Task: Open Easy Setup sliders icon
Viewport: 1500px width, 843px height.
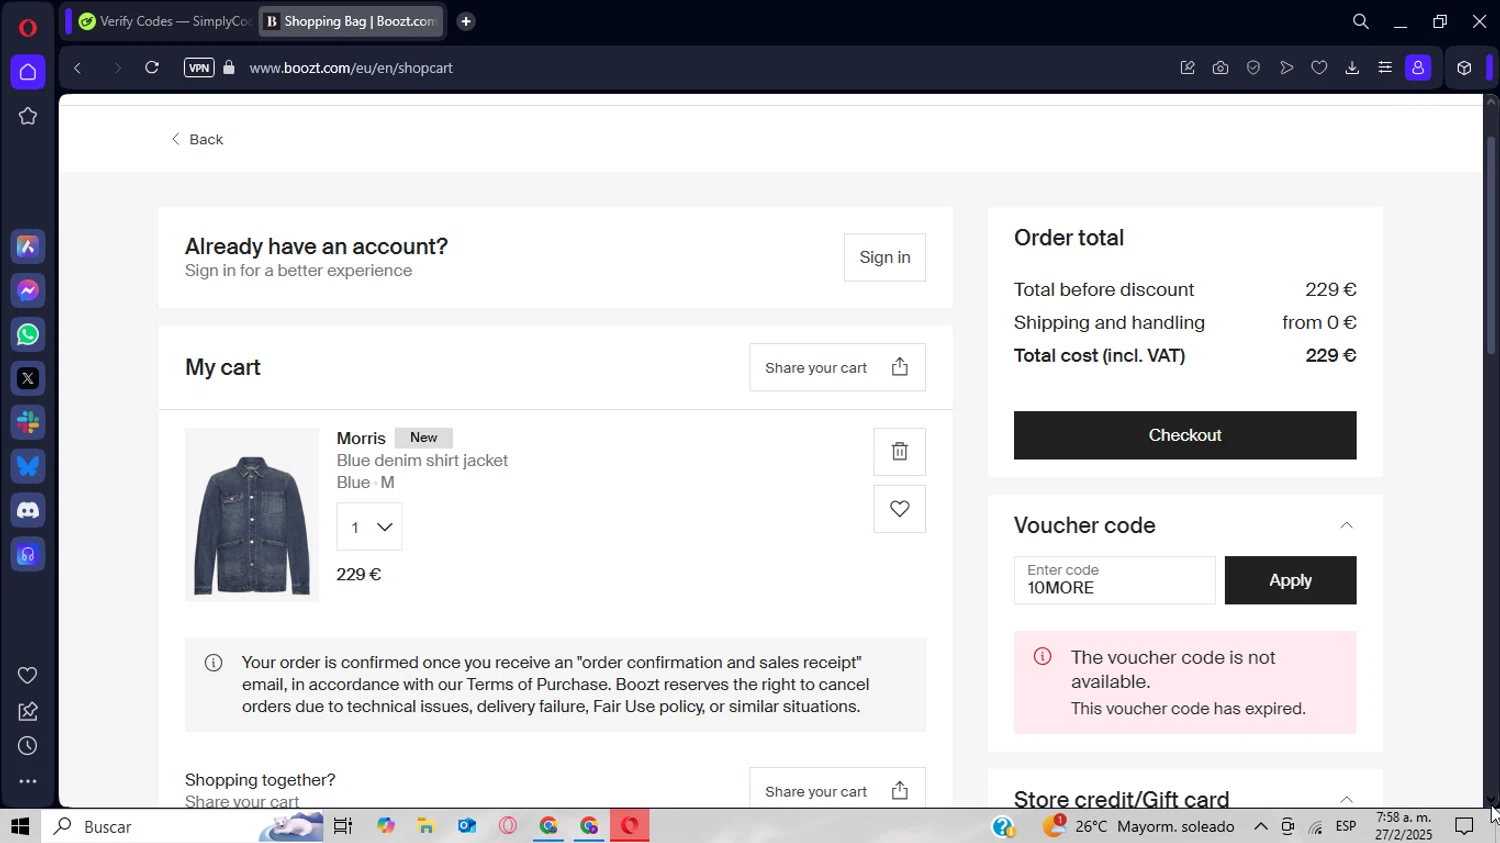Action: coord(1385,68)
